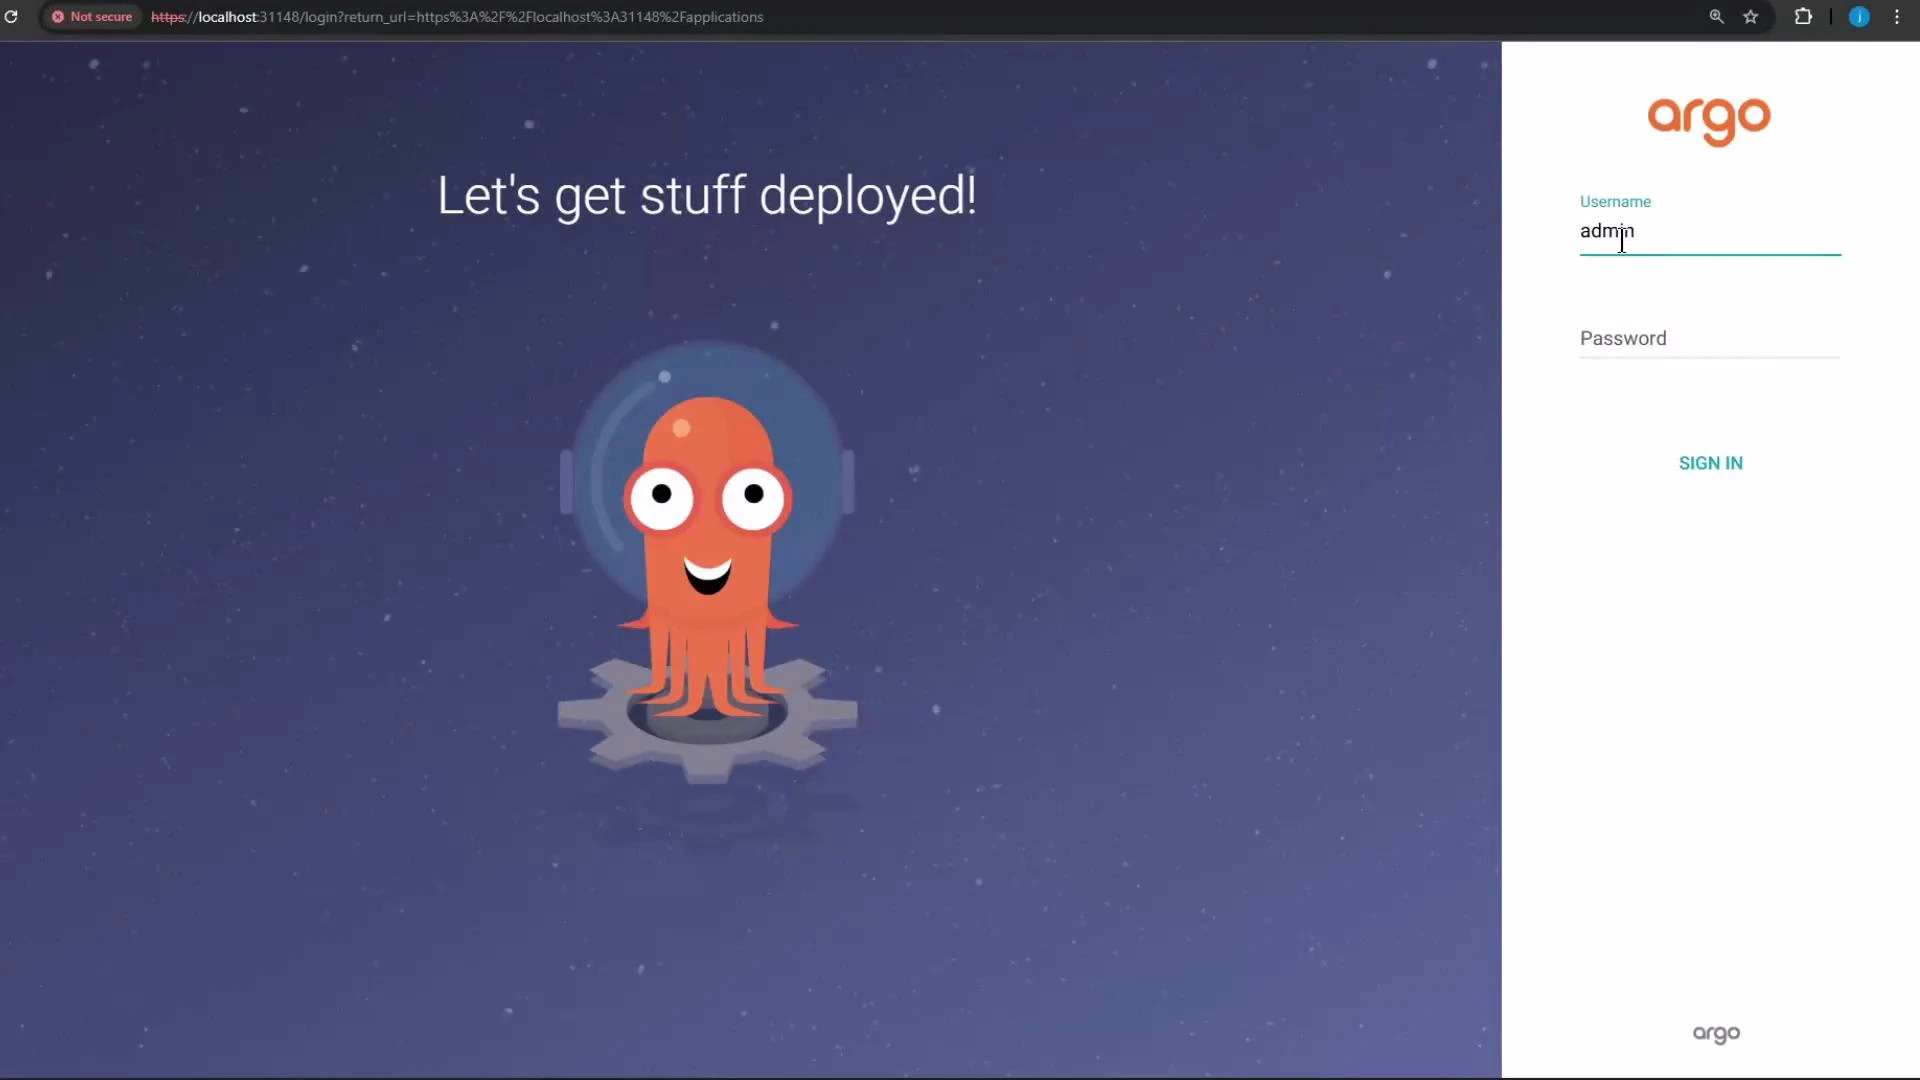Click the Let's get stuff deployed heading
This screenshot has width=1920, height=1080.
(706, 195)
